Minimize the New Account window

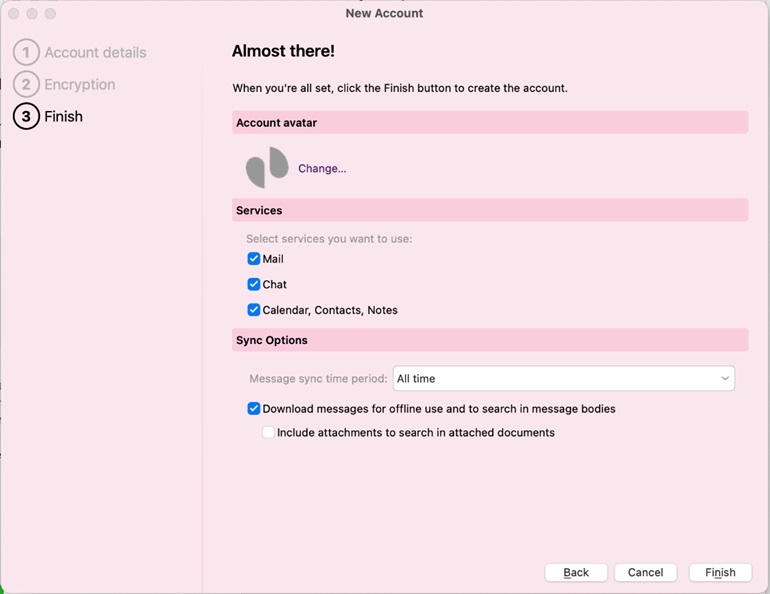(32, 14)
